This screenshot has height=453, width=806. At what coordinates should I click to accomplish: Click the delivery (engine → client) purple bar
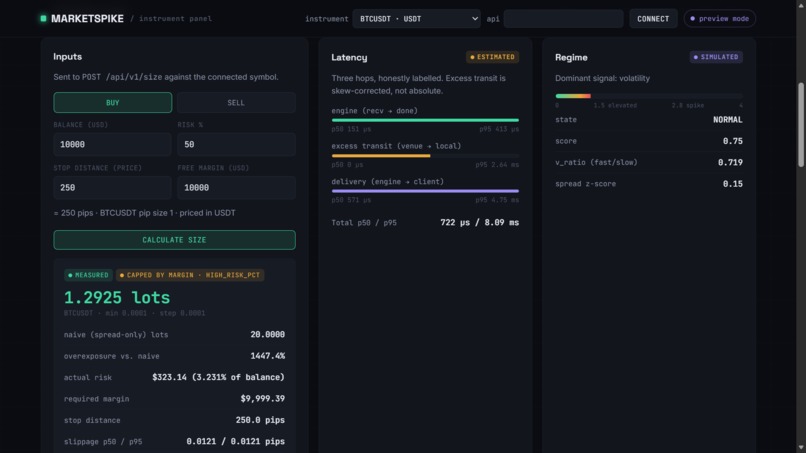coord(425,191)
